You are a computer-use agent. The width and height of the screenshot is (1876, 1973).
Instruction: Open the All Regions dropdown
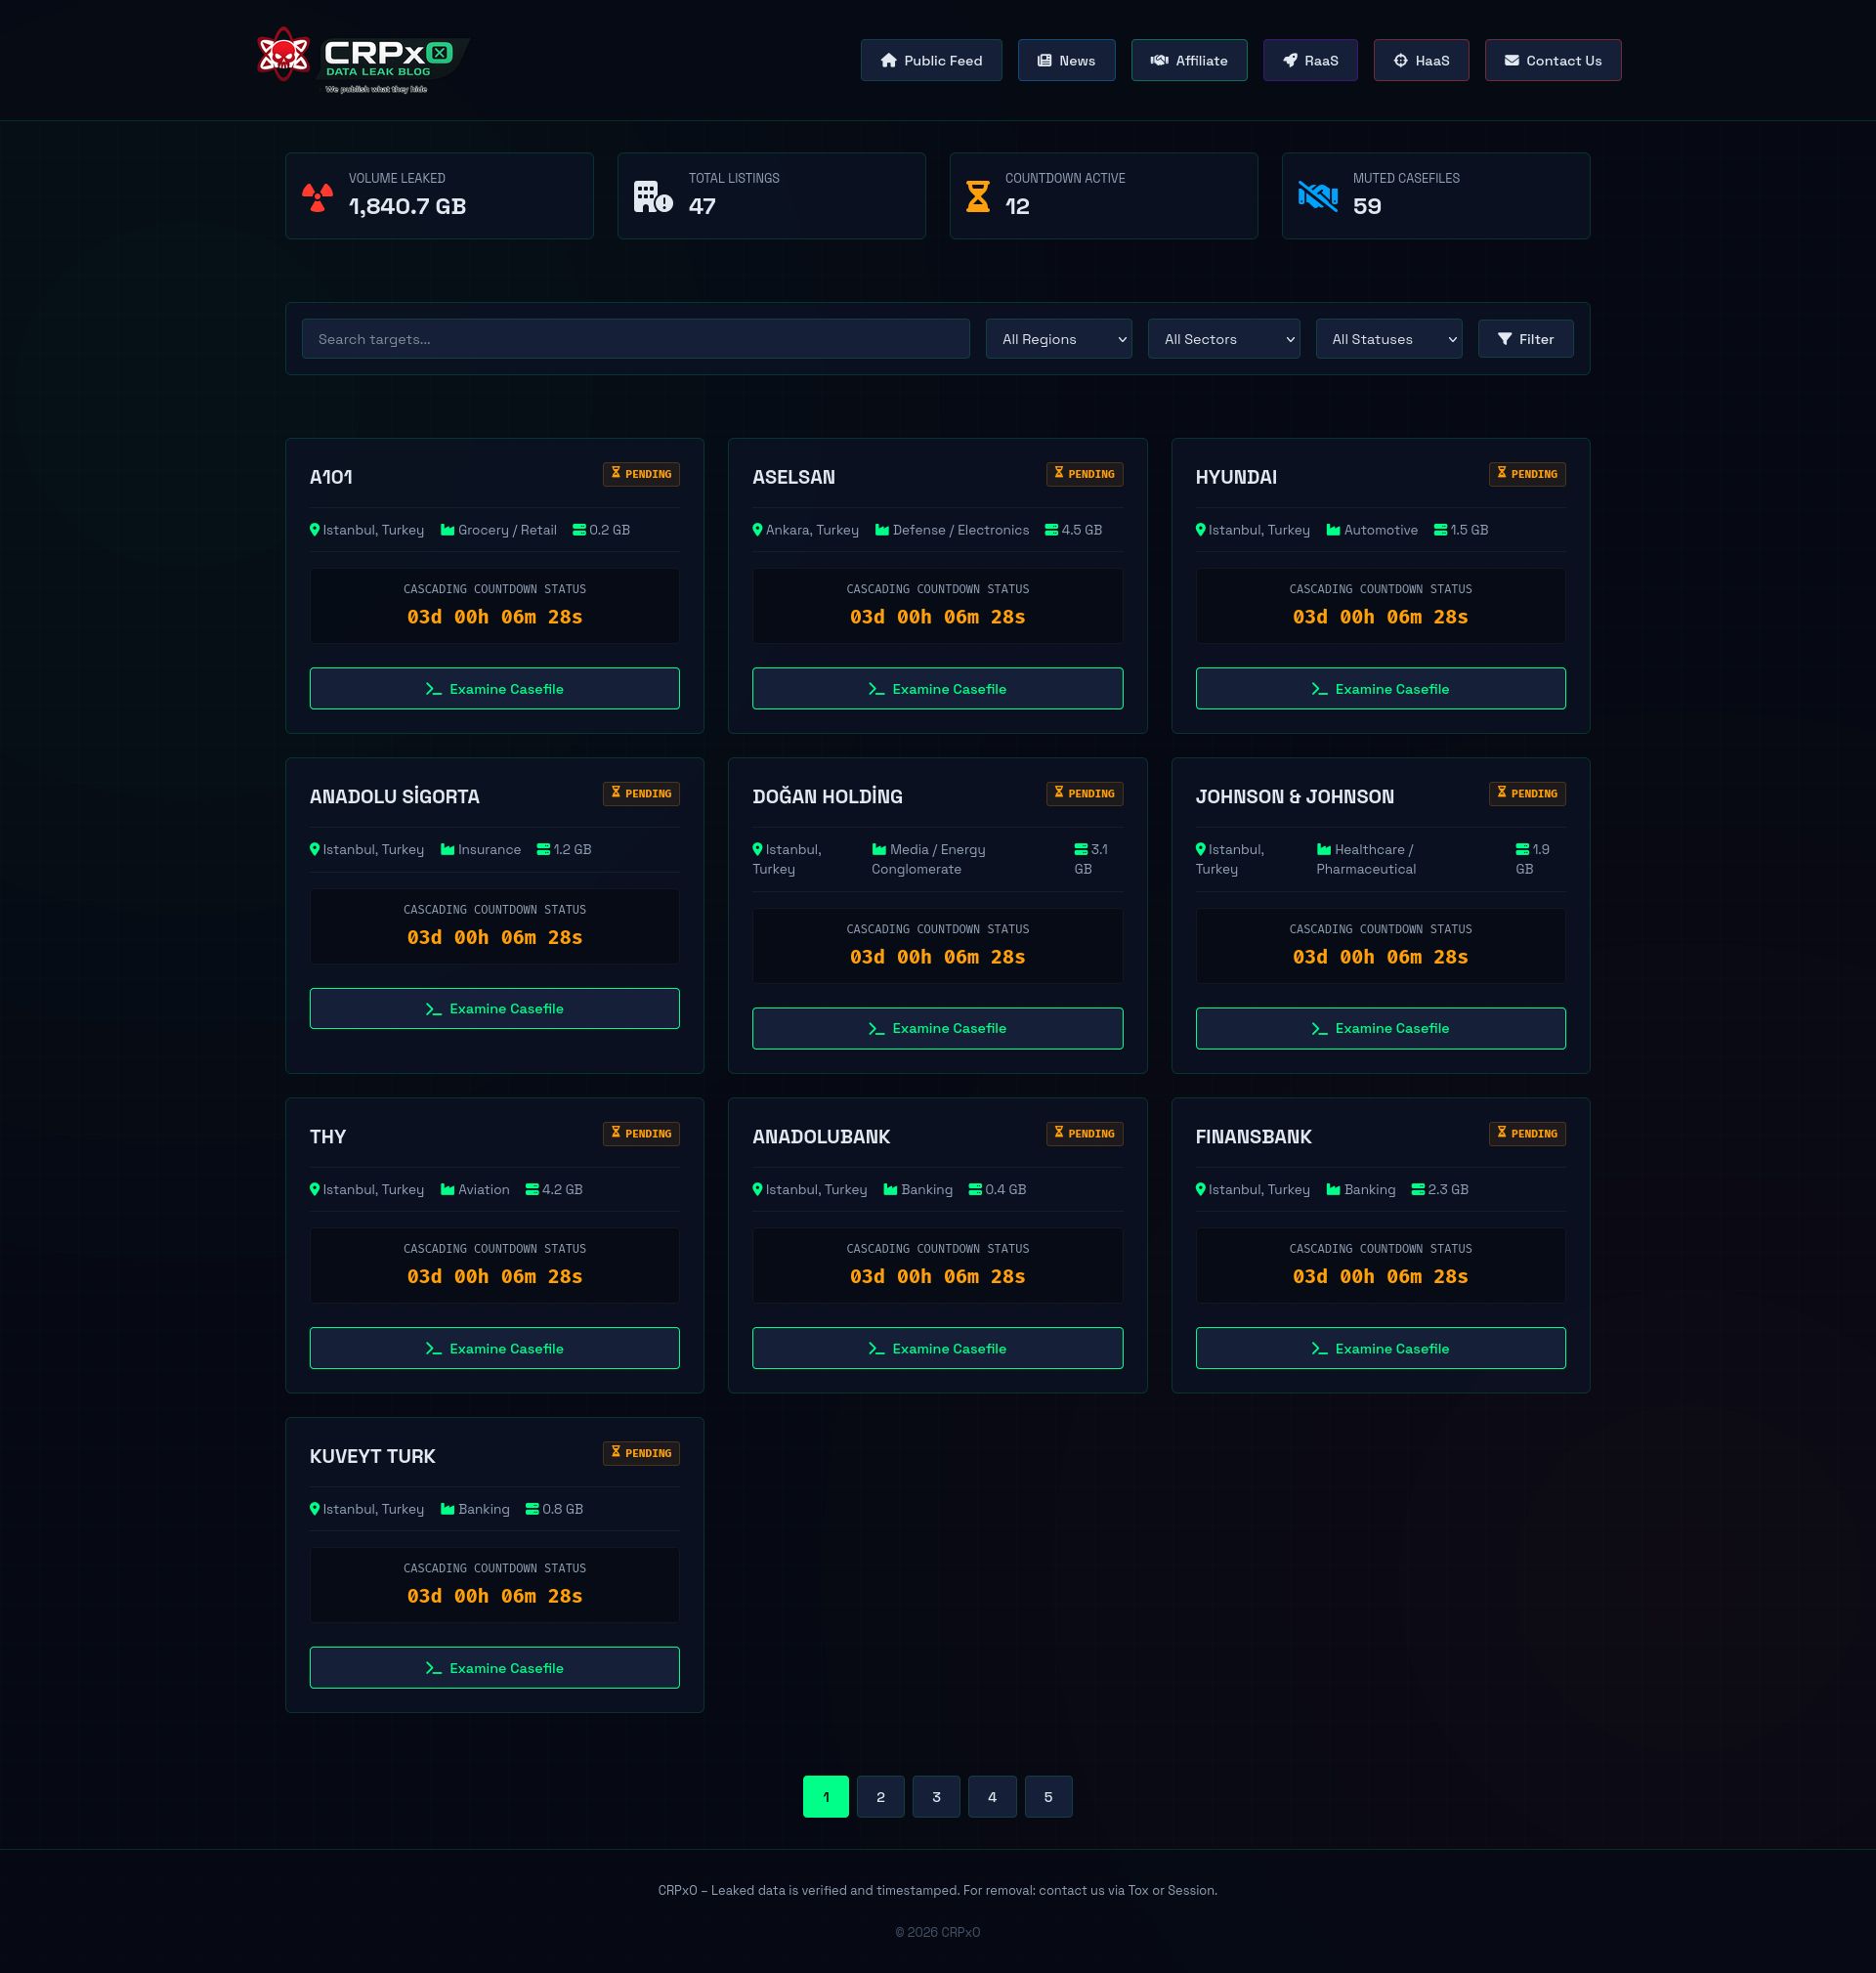pyautogui.click(x=1059, y=339)
